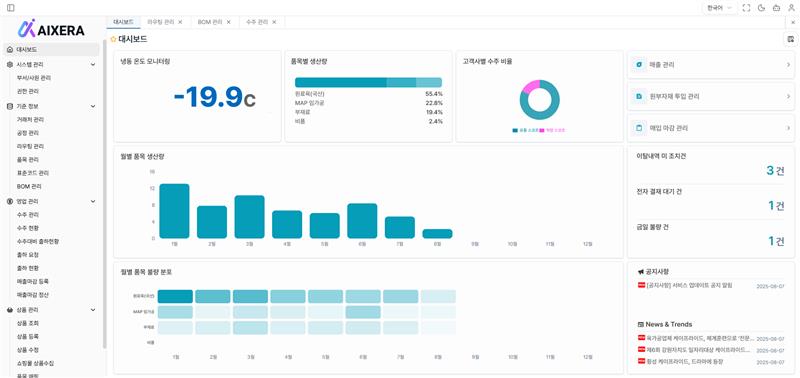Toggle the sidebar collapse icon at top-left
The height and width of the screenshot is (378, 800).
pyautogui.click(x=11, y=8)
